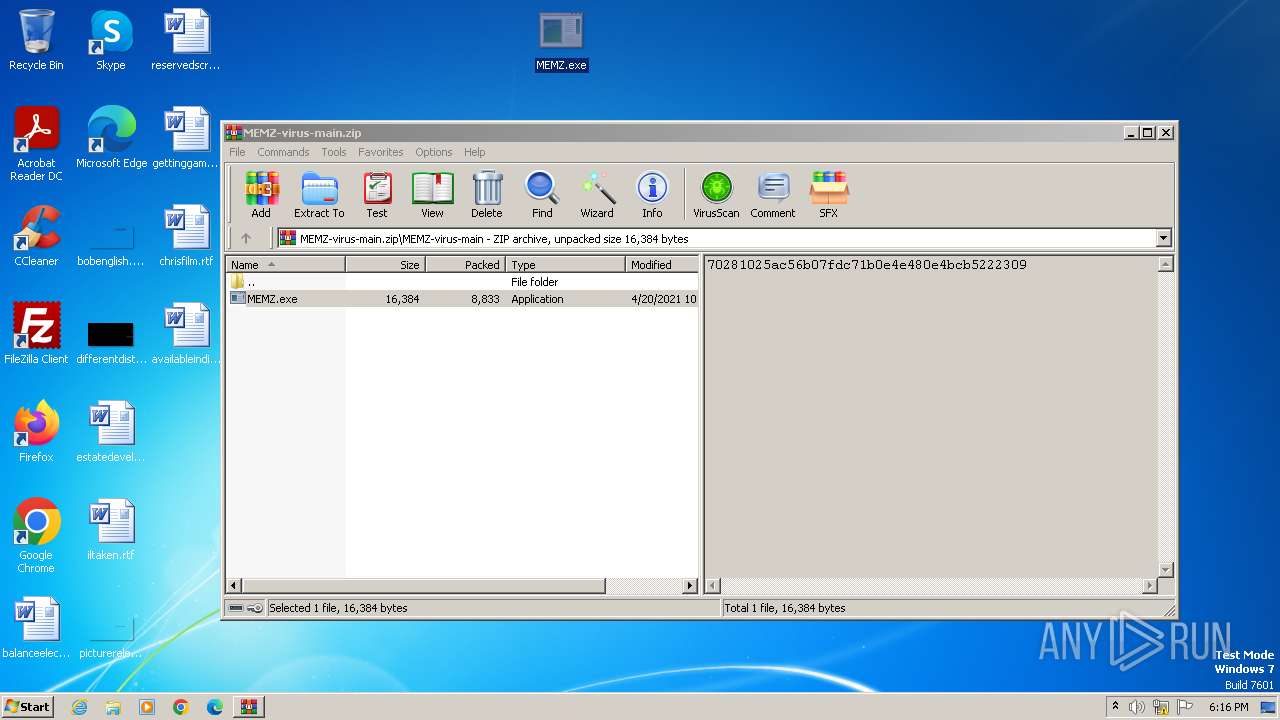
Task: Click 'Total 1 file, 16,384 bytes' status
Action: [785, 608]
